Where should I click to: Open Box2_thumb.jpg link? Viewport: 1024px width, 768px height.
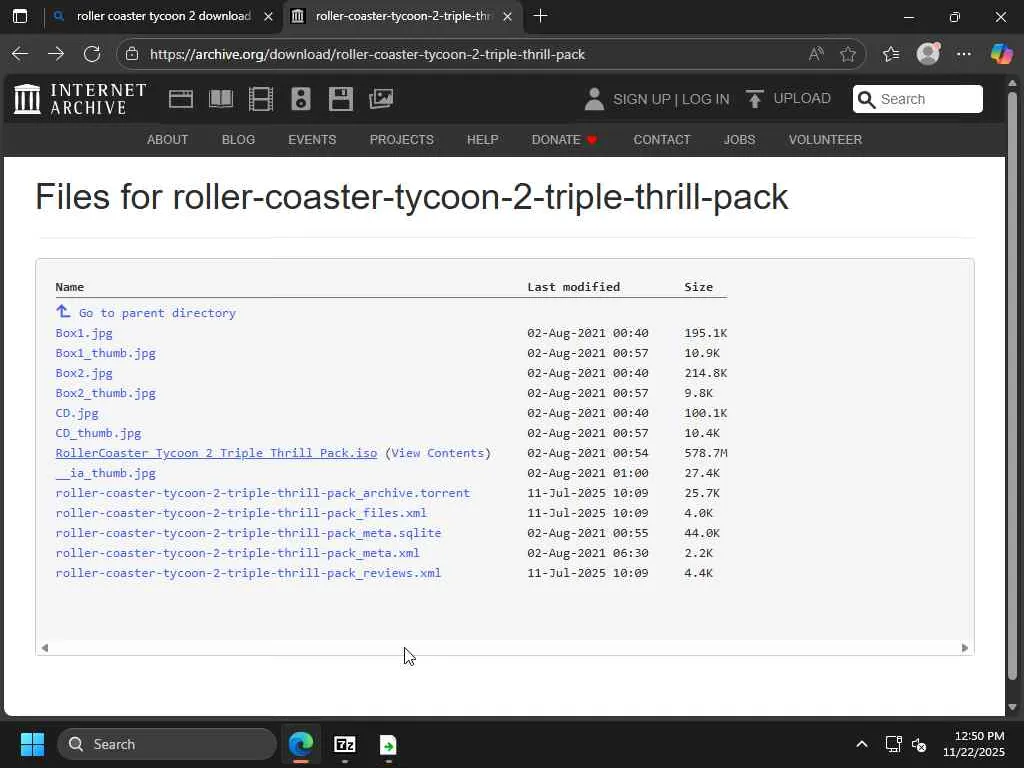(x=106, y=393)
